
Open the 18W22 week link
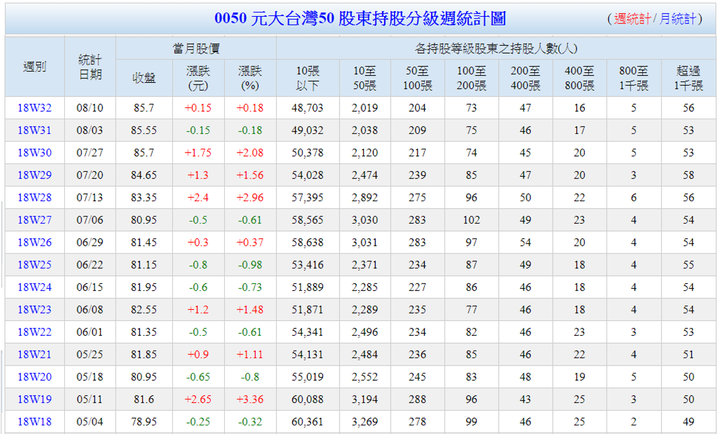click(34, 332)
